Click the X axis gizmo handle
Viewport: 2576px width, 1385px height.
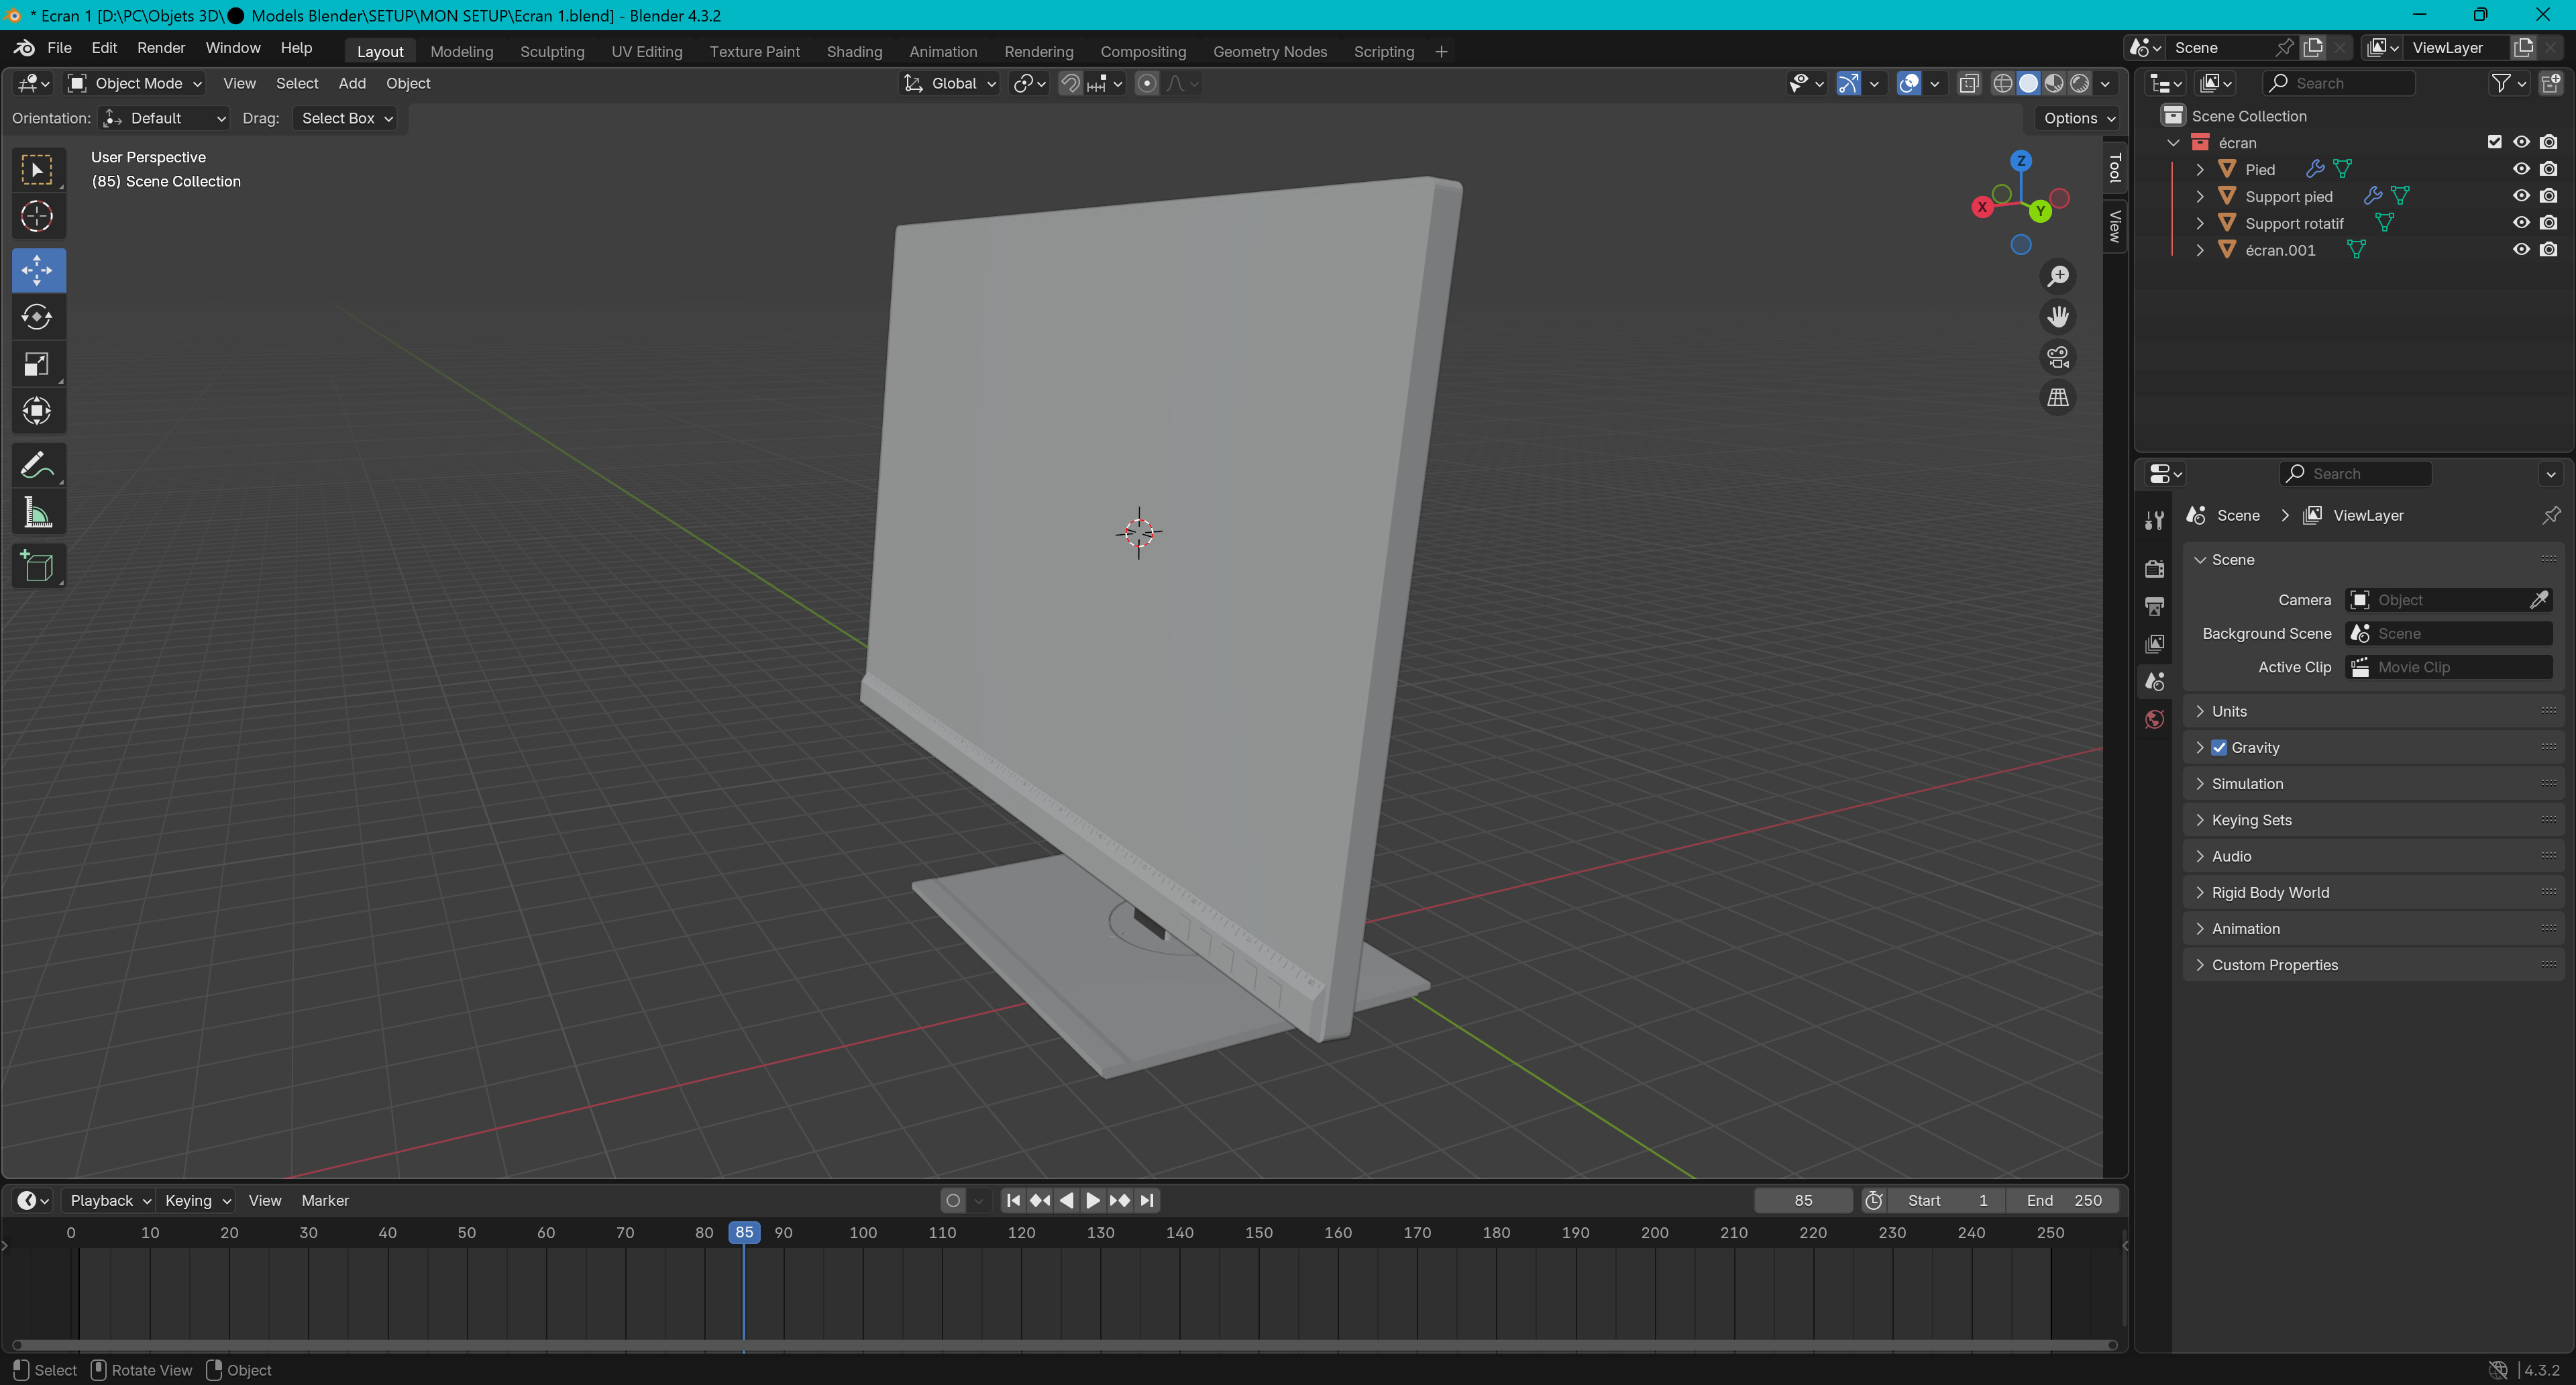[x=1982, y=207]
